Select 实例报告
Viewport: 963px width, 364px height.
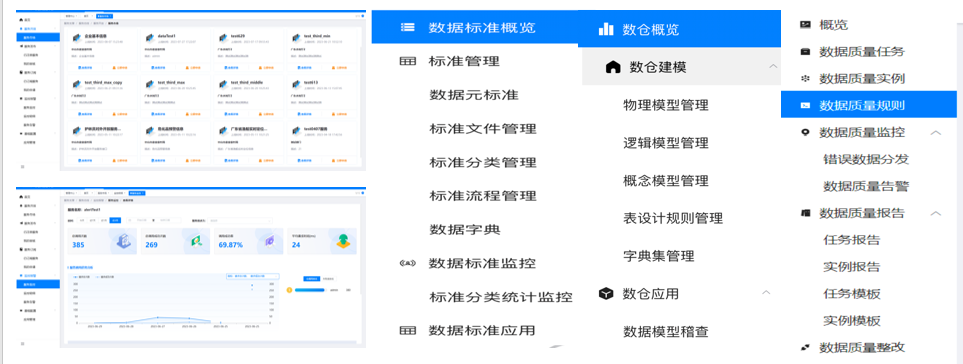852,266
